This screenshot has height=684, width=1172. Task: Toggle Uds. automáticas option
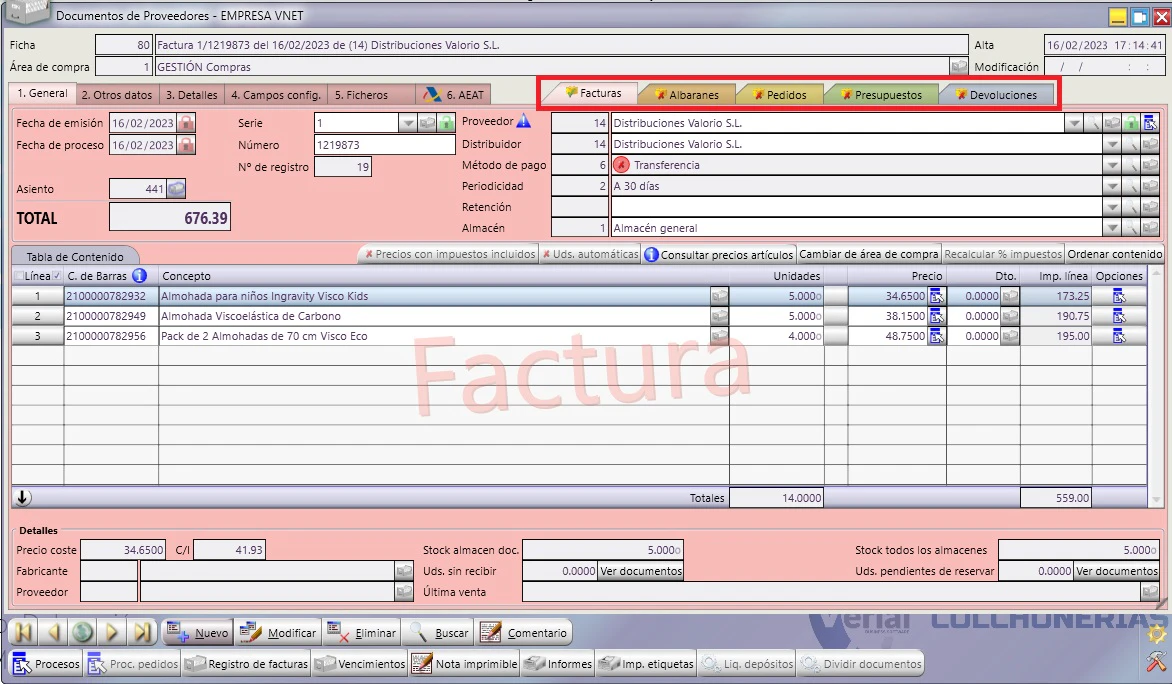tap(590, 254)
